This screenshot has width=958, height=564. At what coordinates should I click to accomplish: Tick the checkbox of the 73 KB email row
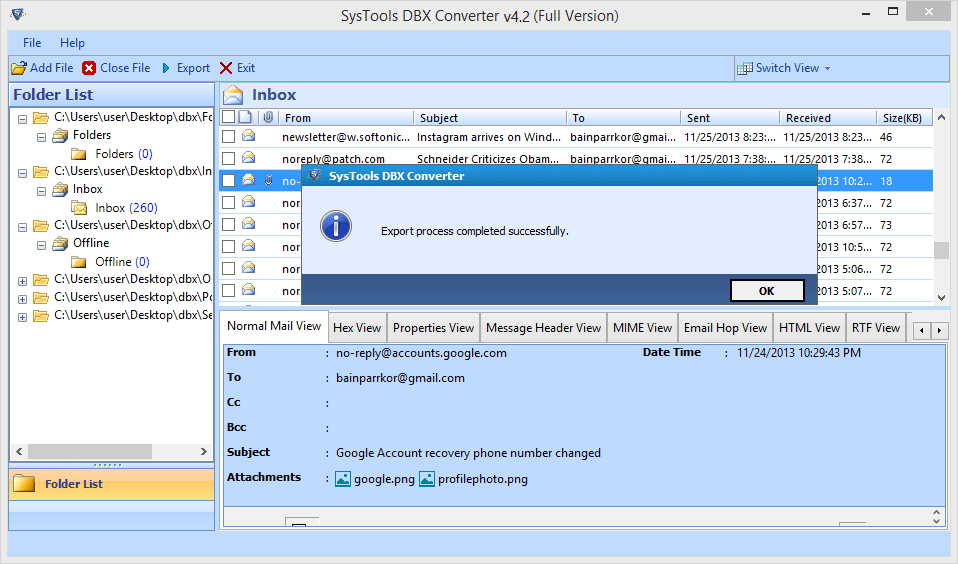coord(229,224)
